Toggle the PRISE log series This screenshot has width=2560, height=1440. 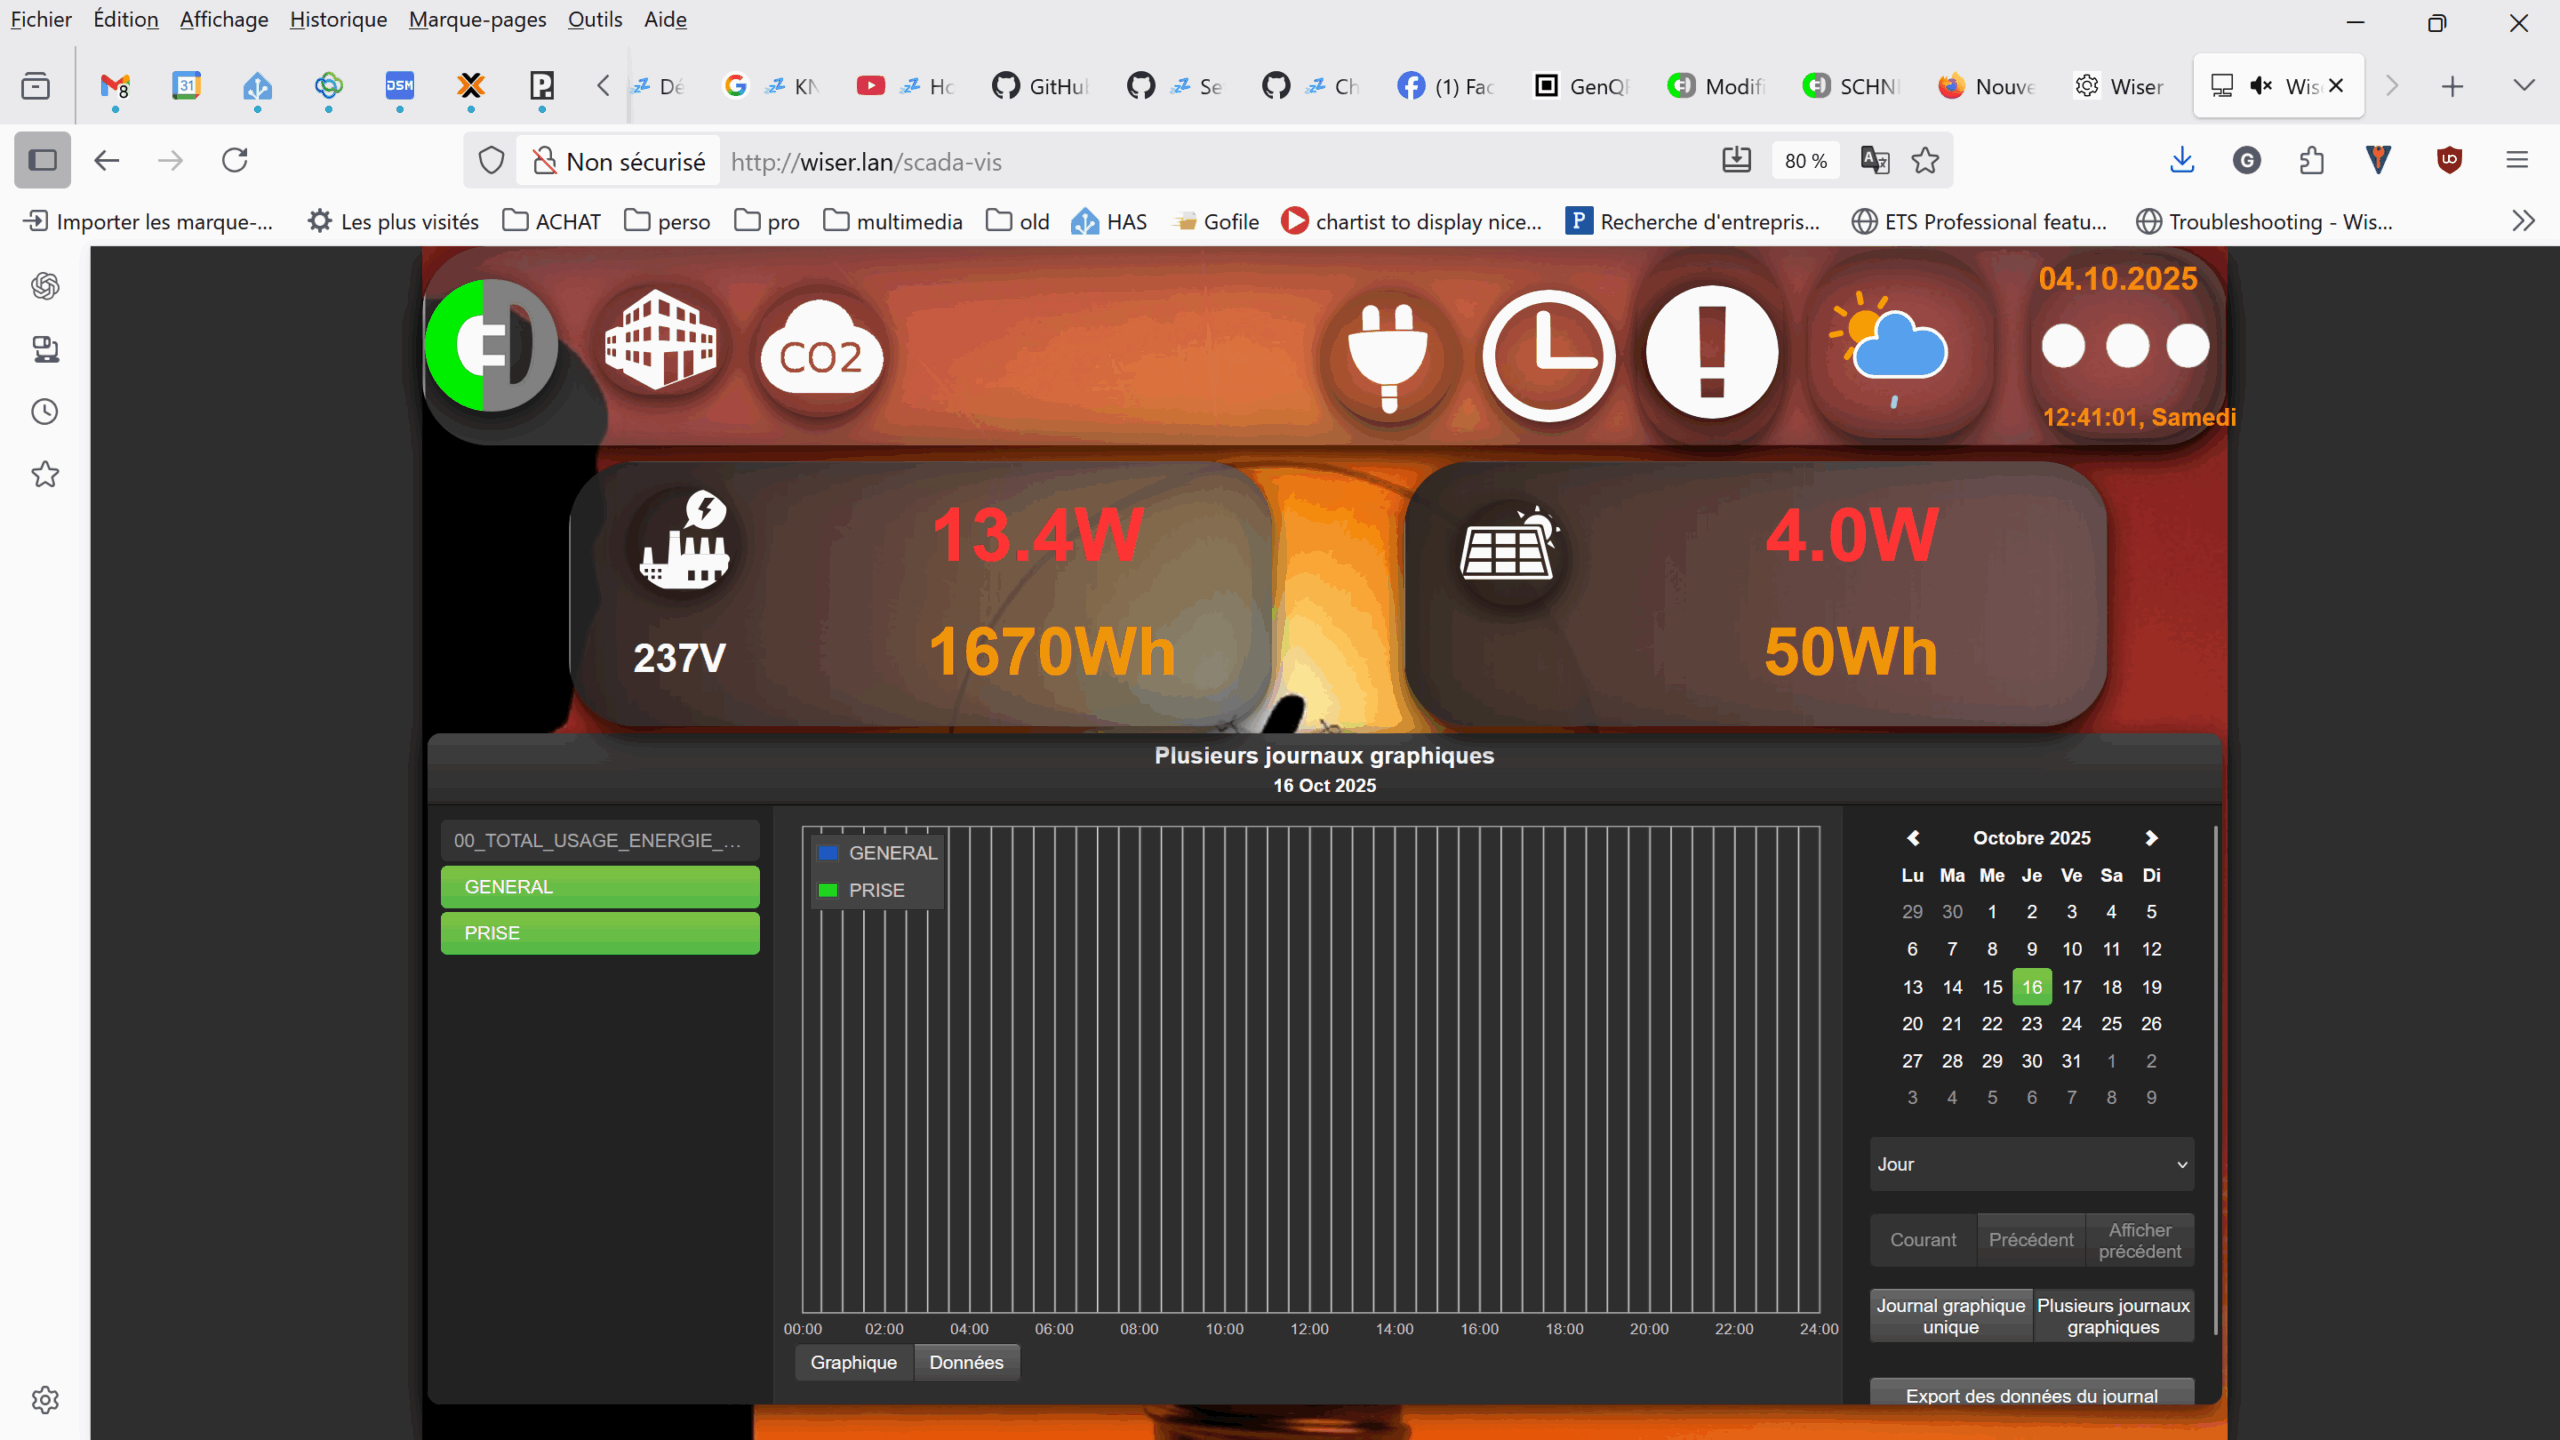click(600, 933)
